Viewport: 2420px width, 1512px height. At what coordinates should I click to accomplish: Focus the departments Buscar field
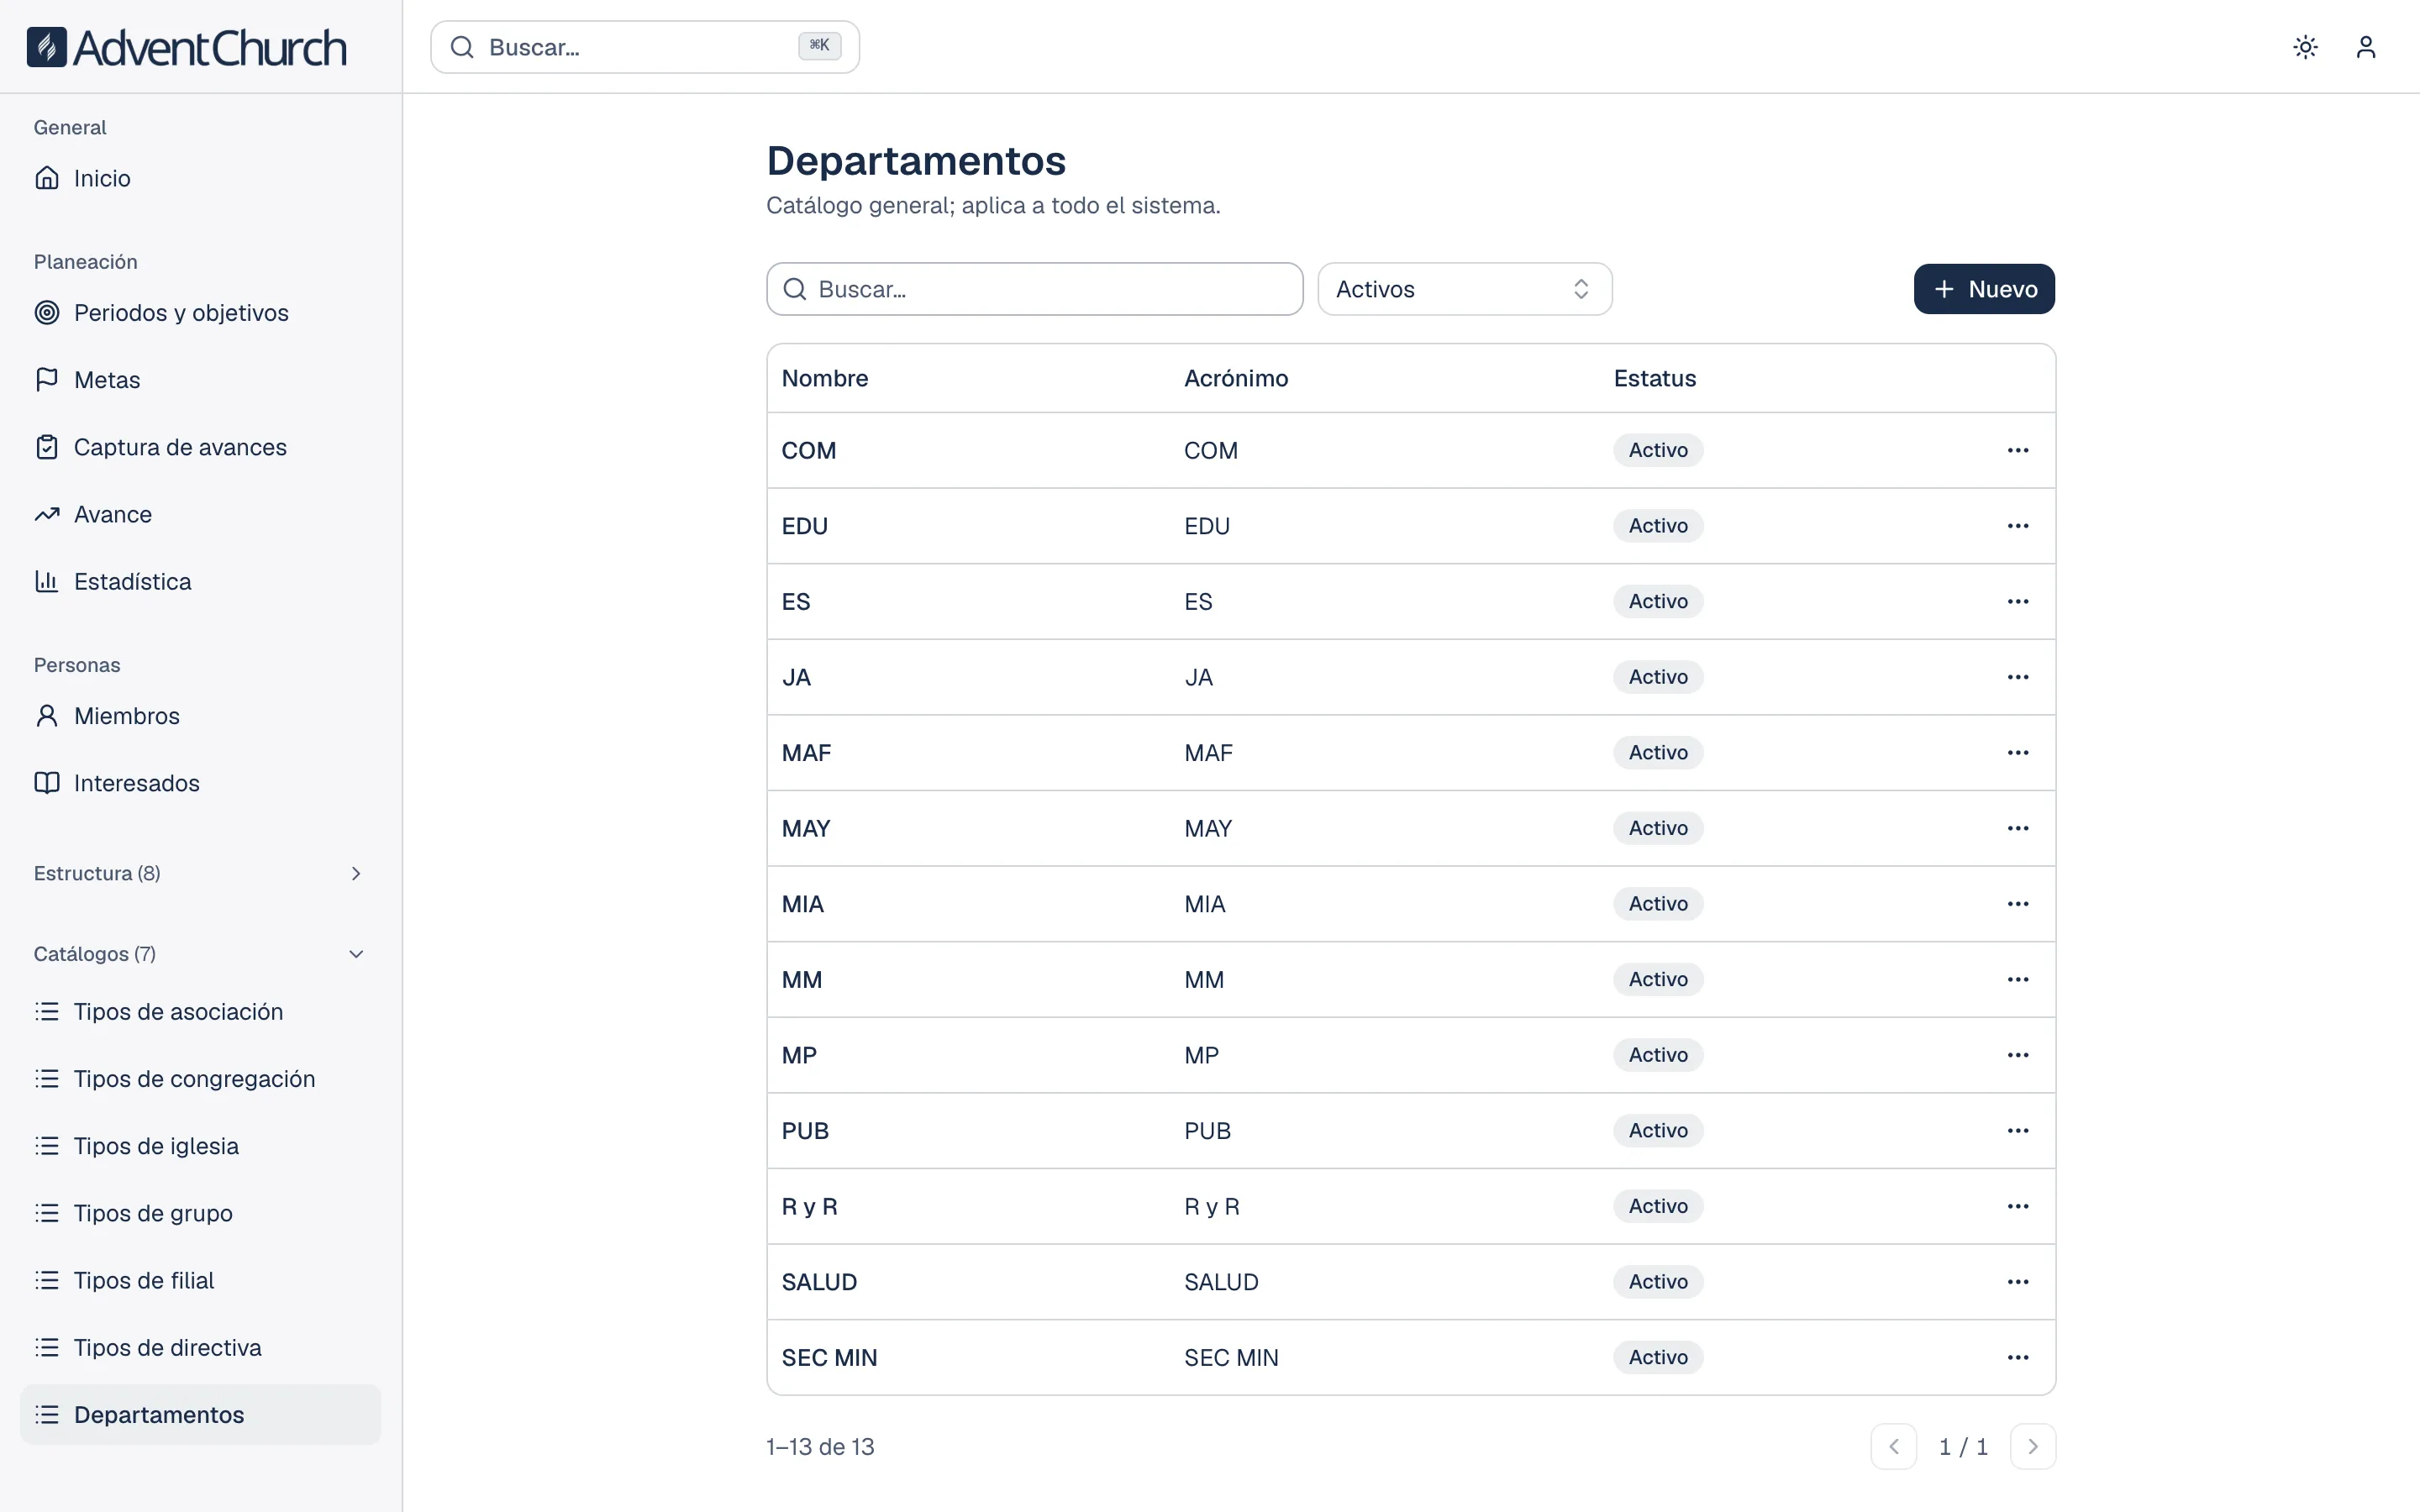1034,289
